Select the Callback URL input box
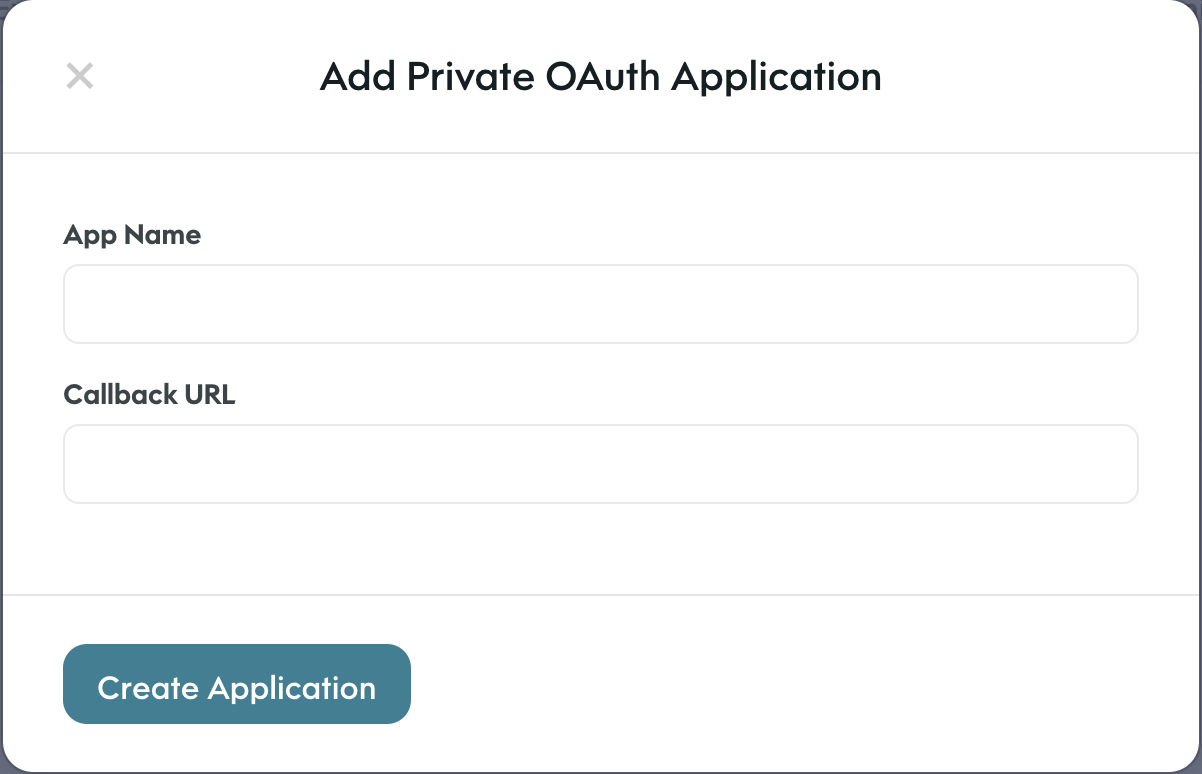Screen dimensions: 1202x774 [600, 464]
